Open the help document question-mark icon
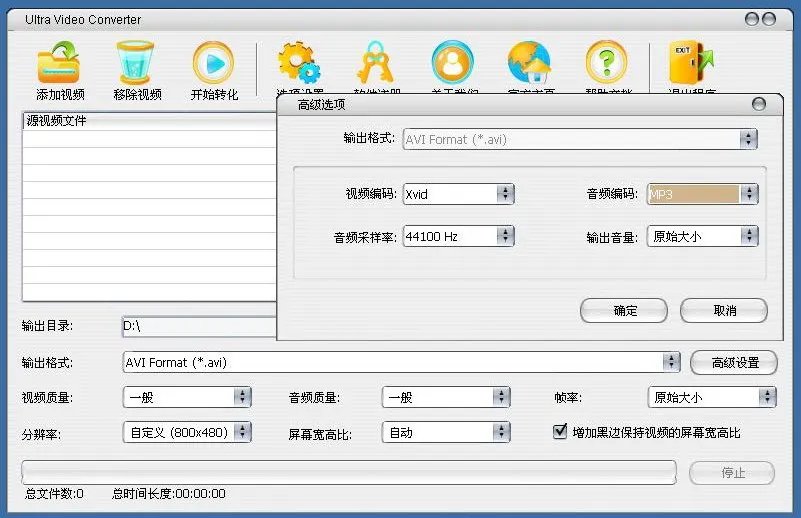This screenshot has height=518, width=801. click(x=607, y=63)
